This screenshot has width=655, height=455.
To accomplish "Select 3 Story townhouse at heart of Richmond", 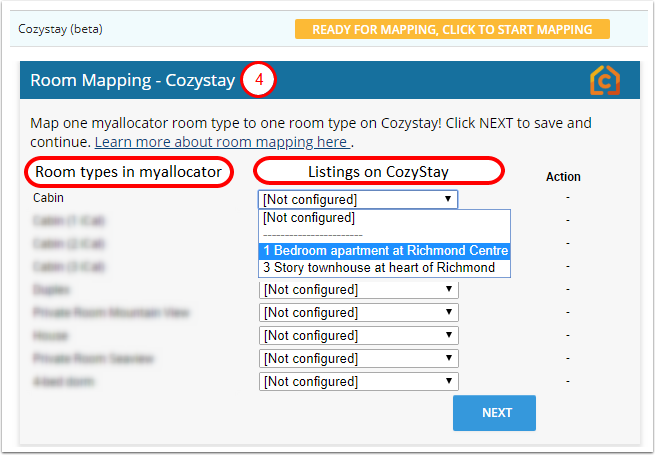I will click(384, 267).
